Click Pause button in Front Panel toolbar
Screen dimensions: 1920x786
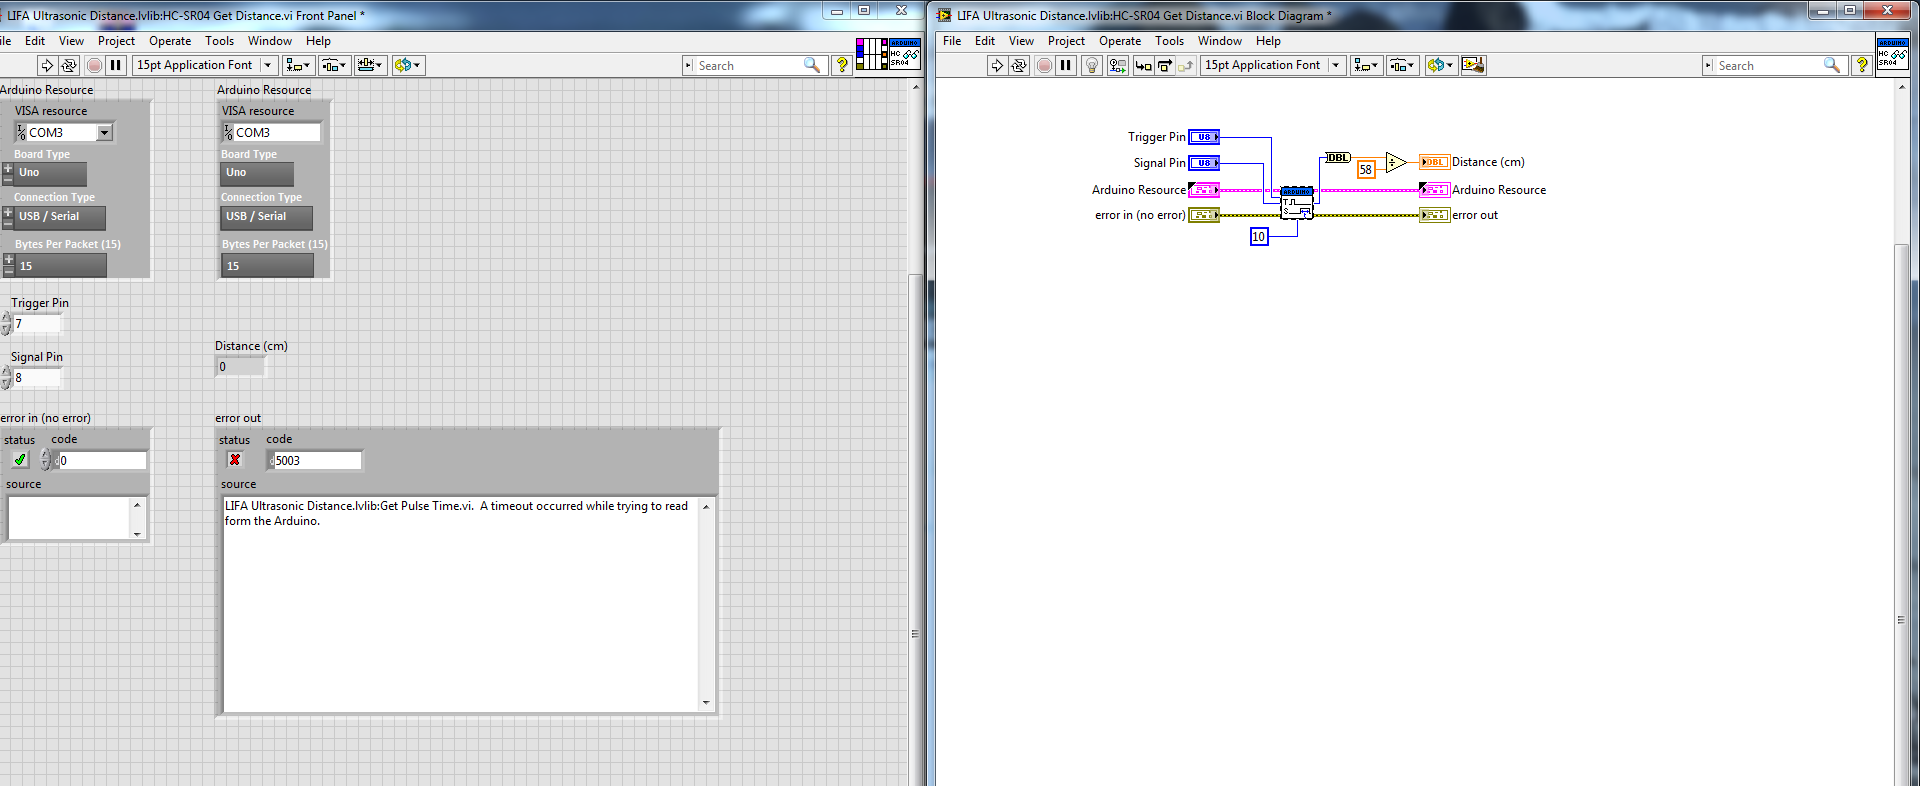116,65
